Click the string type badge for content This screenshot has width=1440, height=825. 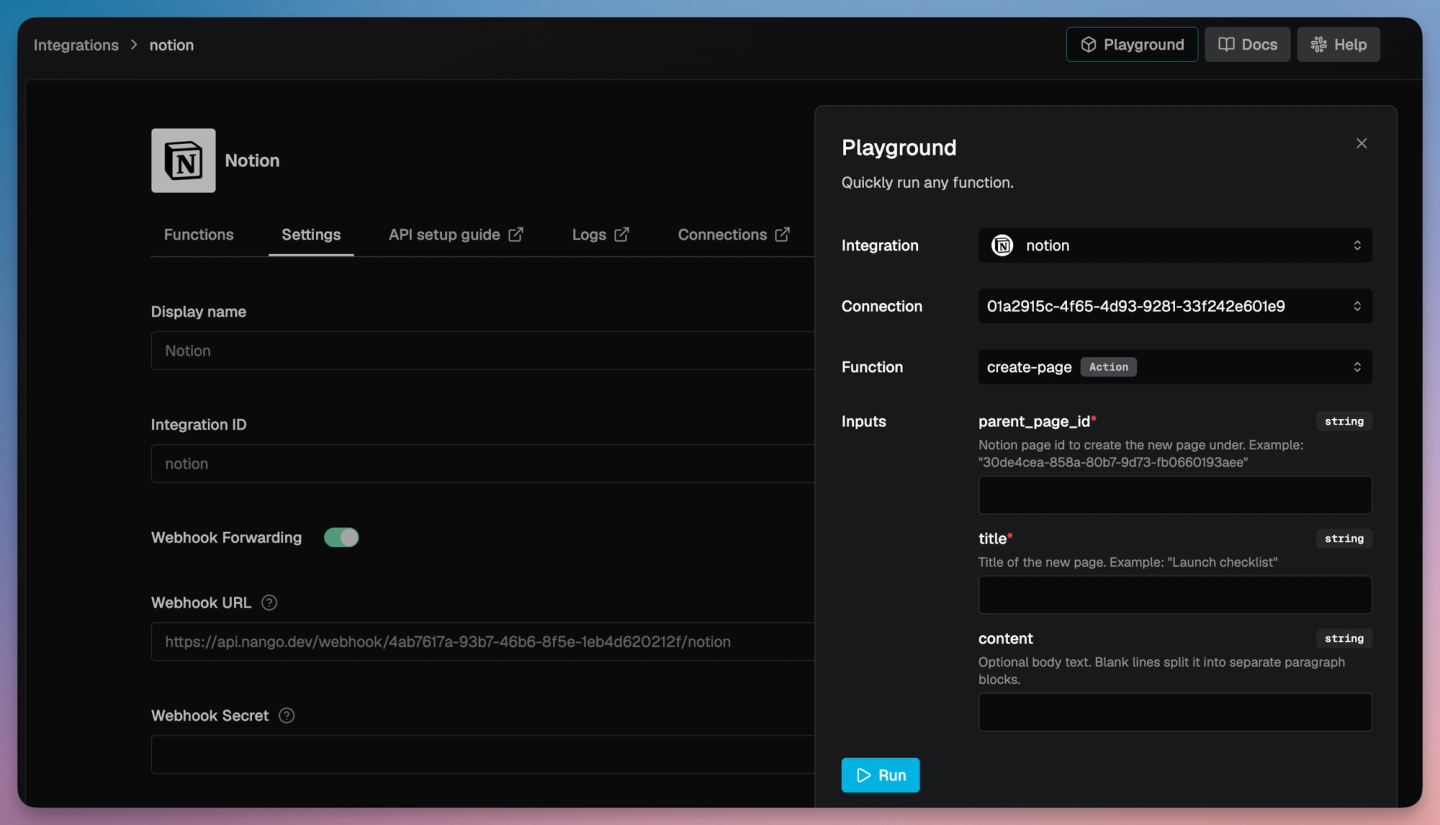pos(1344,639)
